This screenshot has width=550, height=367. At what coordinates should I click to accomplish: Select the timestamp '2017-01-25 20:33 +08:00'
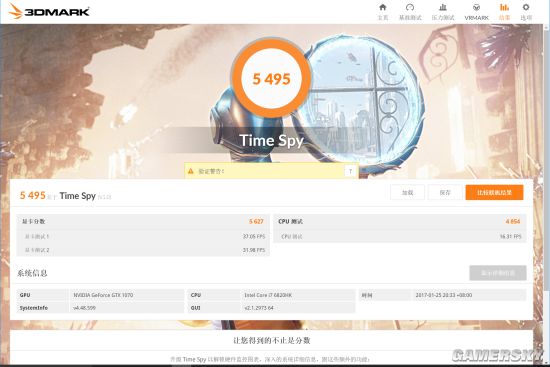[x=444, y=295]
